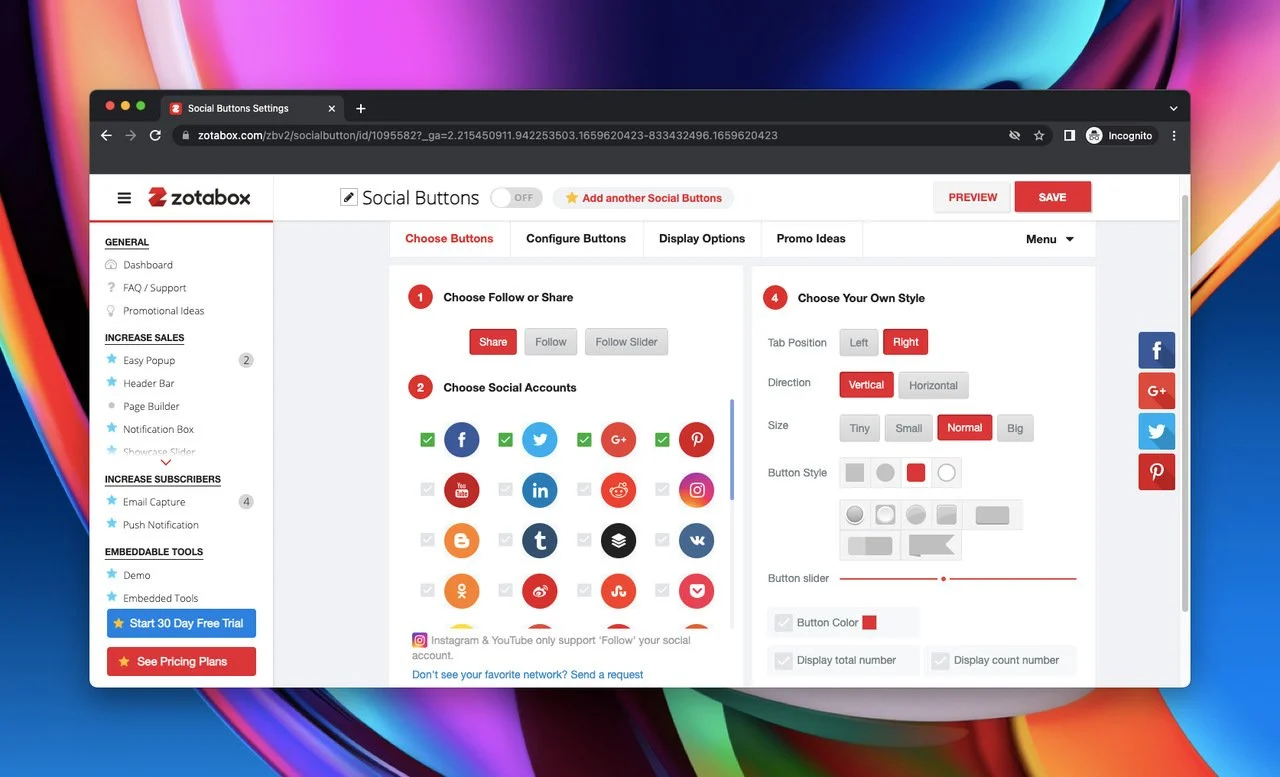Select the Blogger social account icon
Viewport: 1280px width, 777px height.
pos(462,540)
